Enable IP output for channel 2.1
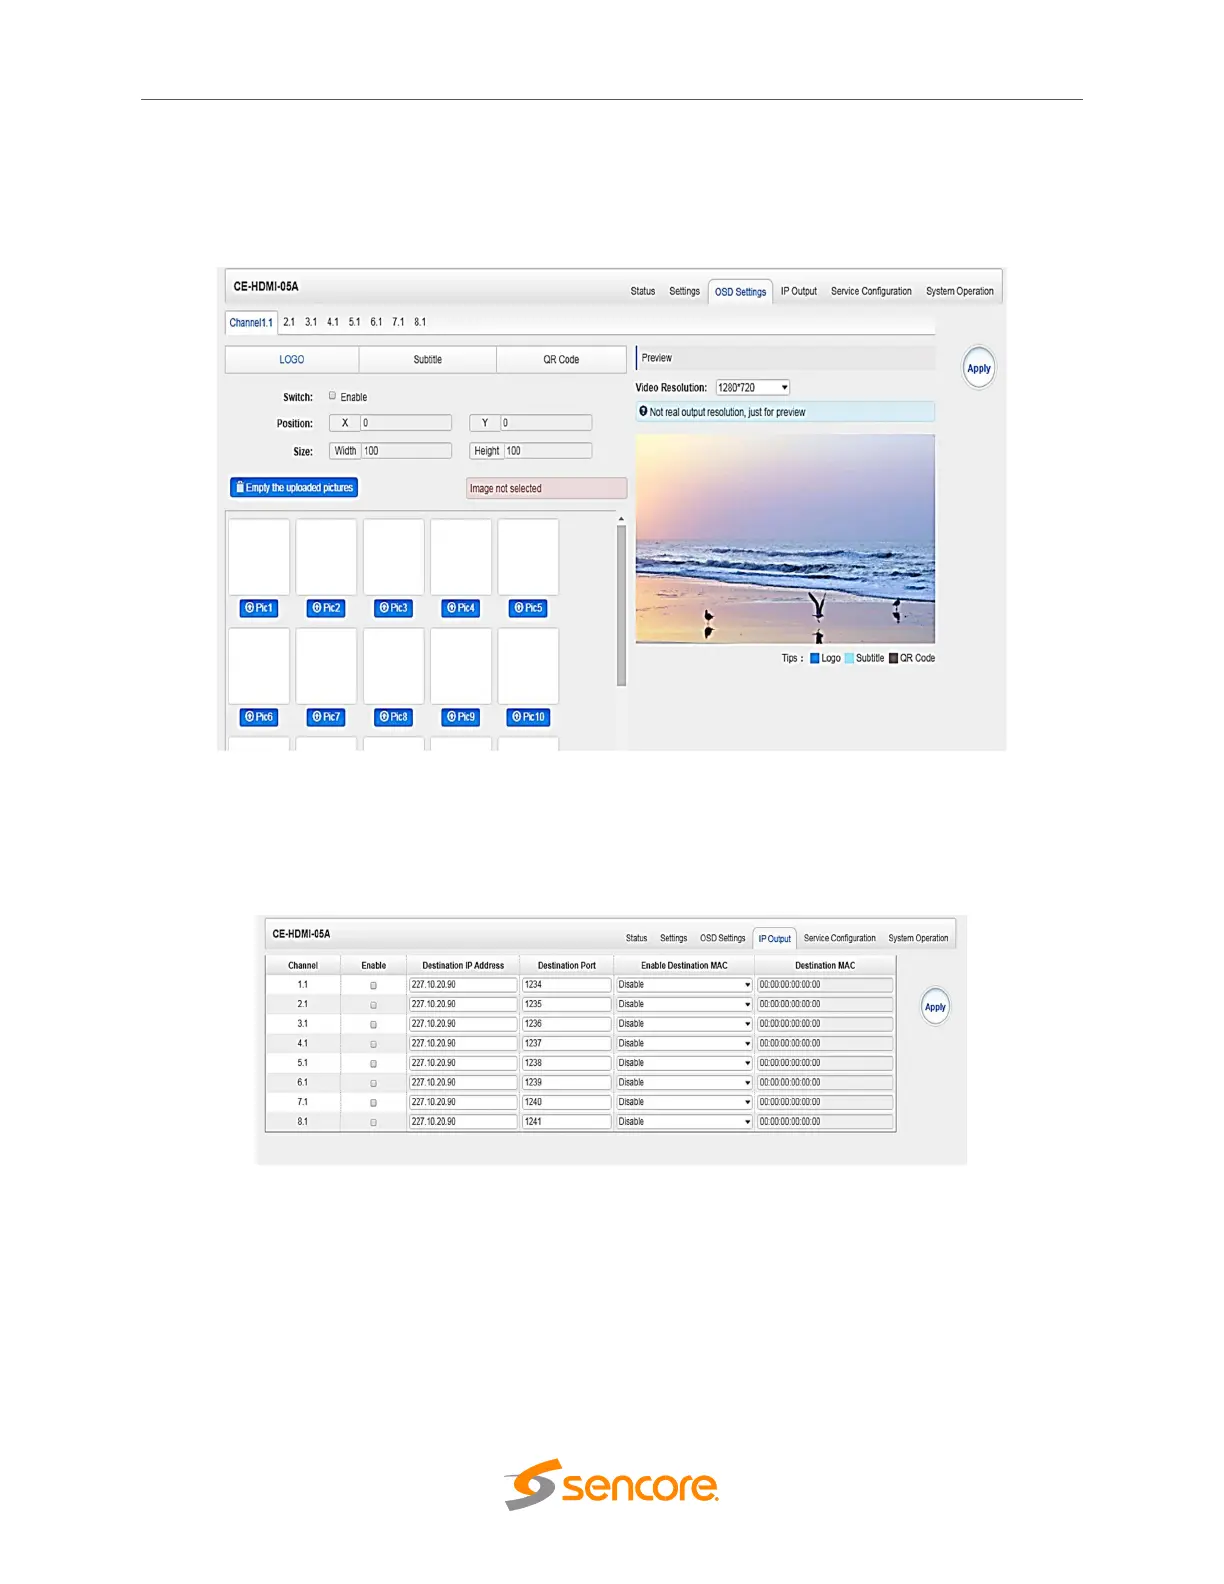The width and height of the screenshot is (1224, 1584). point(374,1005)
